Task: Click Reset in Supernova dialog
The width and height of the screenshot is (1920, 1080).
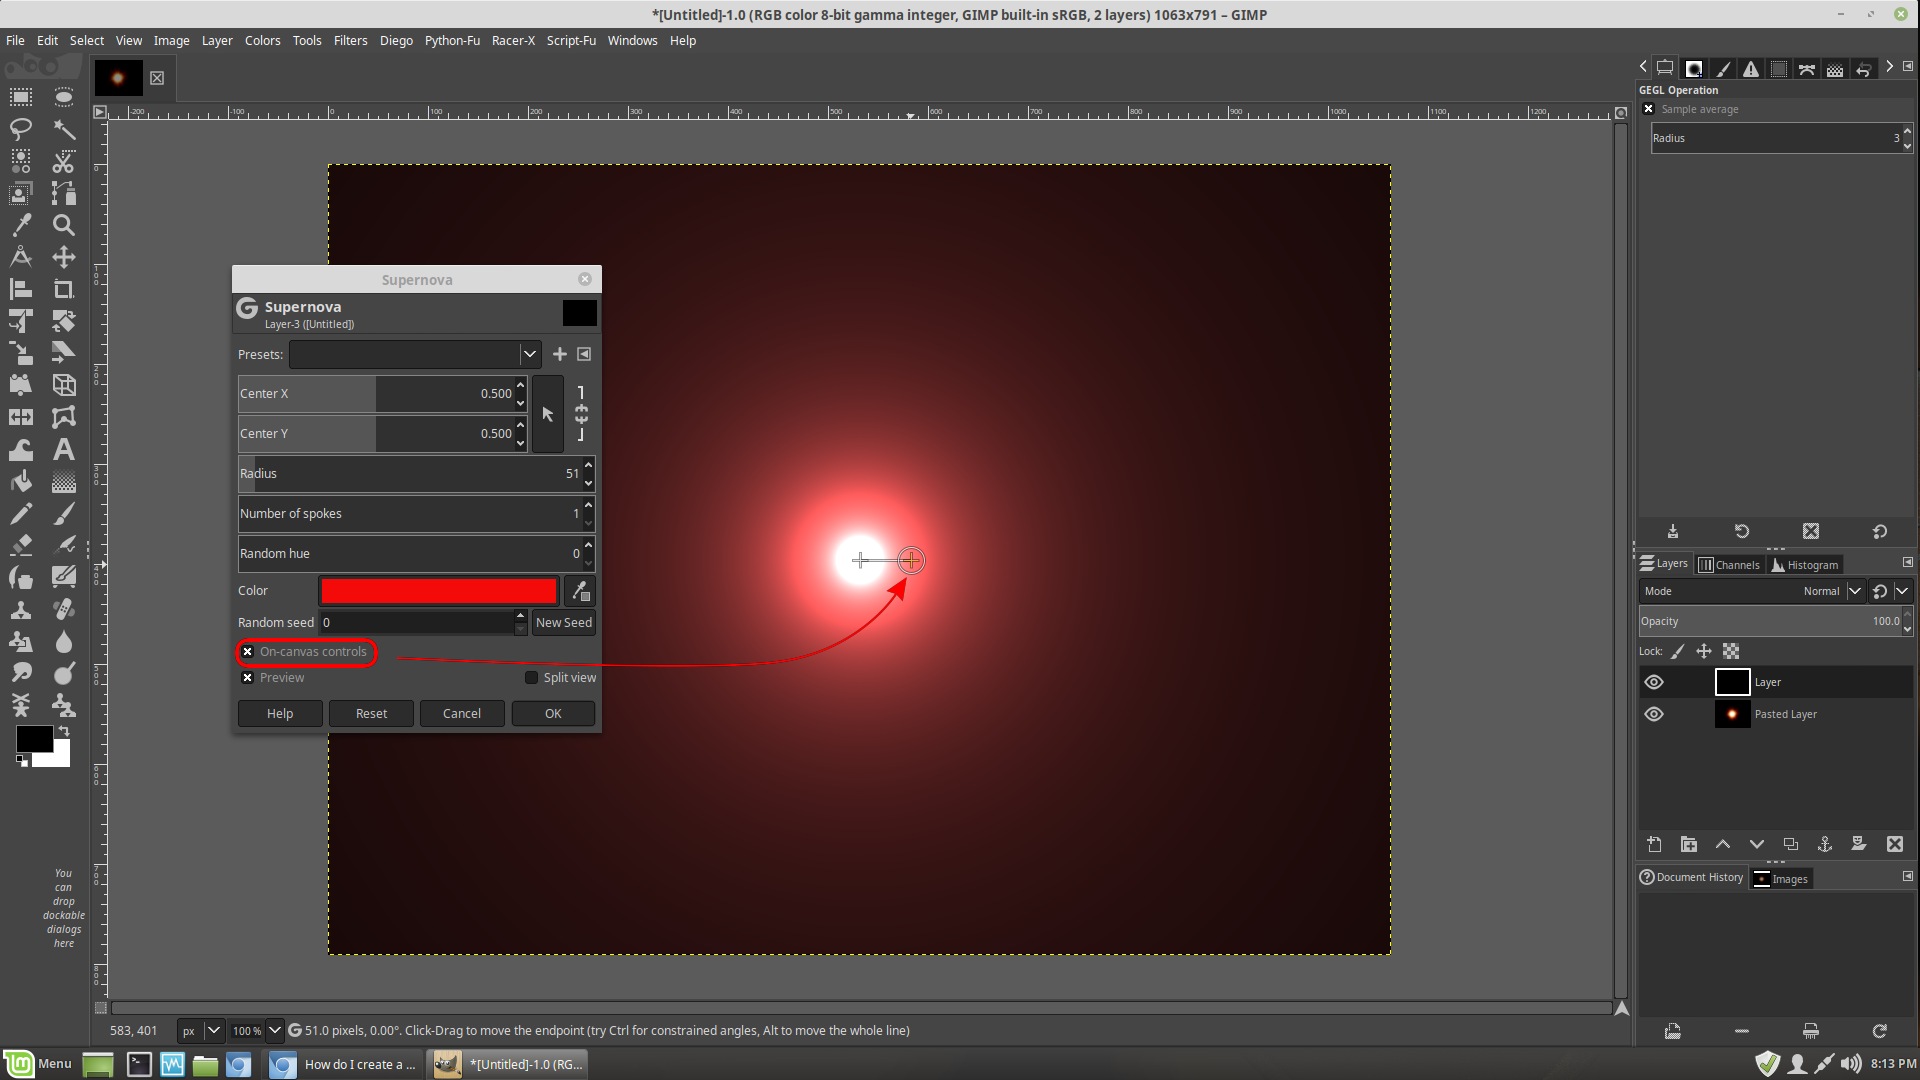Action: click(x=371, y=713)
